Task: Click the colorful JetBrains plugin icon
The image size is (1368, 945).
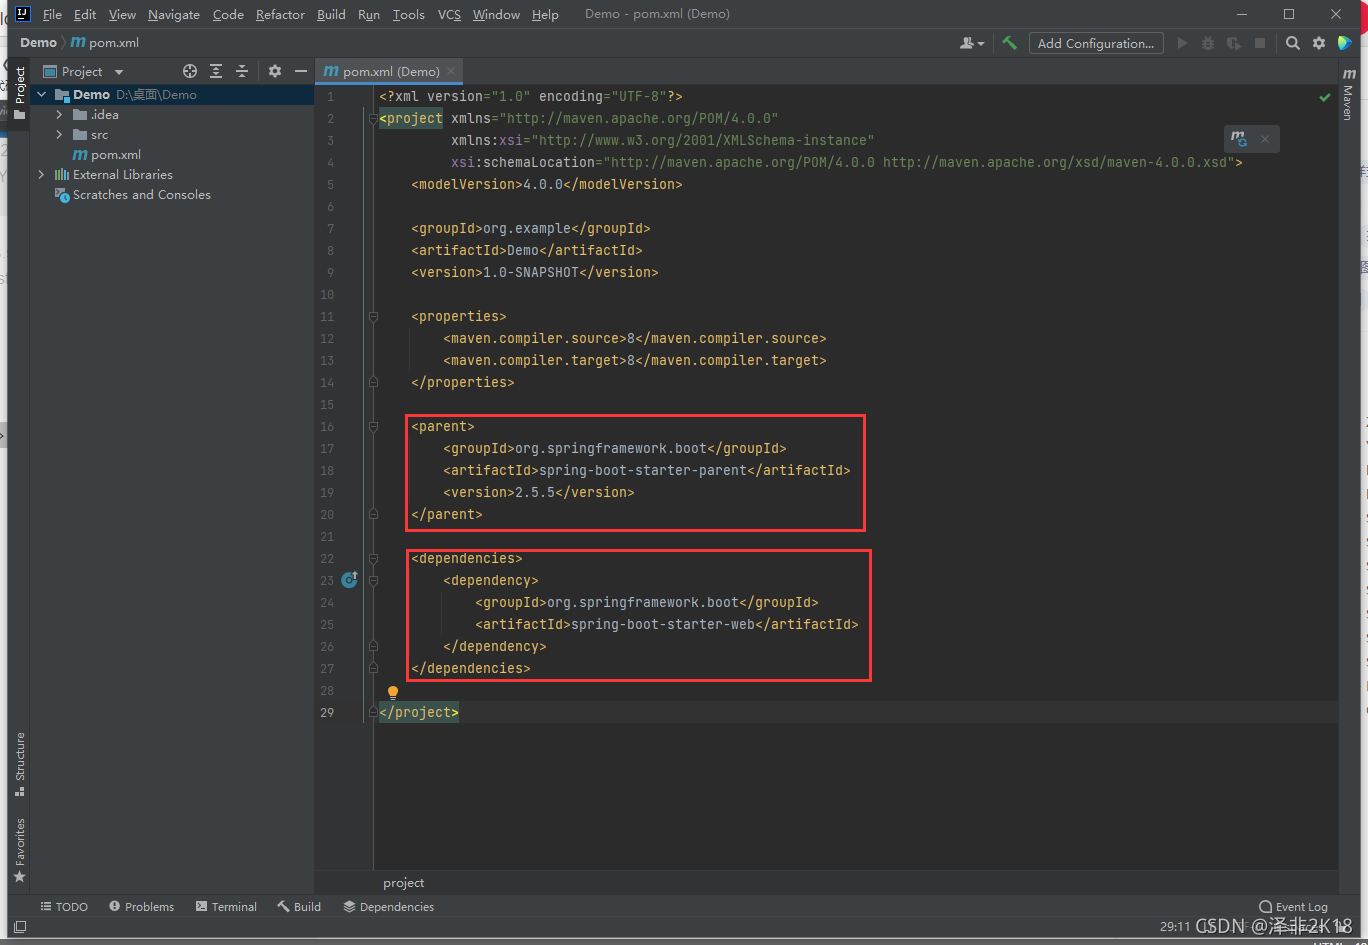Action: [x=1345, y=43]
